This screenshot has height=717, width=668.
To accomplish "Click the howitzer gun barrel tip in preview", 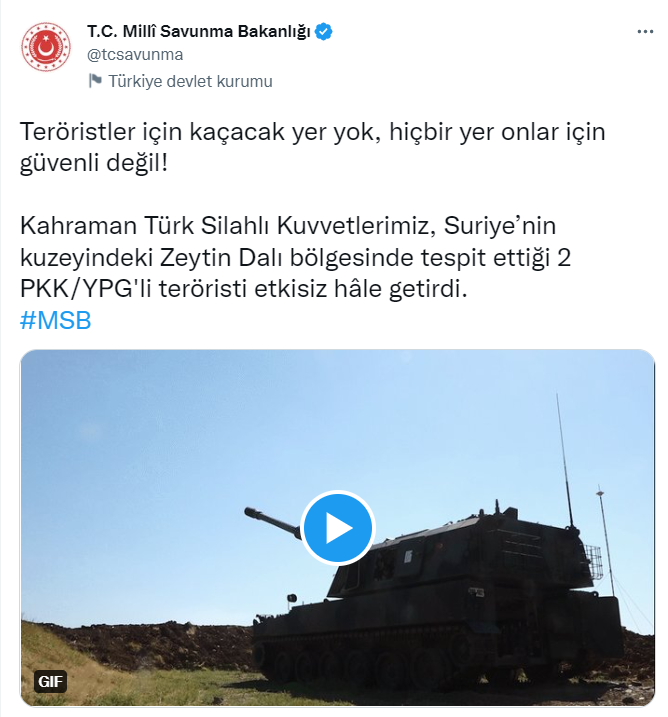I will coord(251,512).
